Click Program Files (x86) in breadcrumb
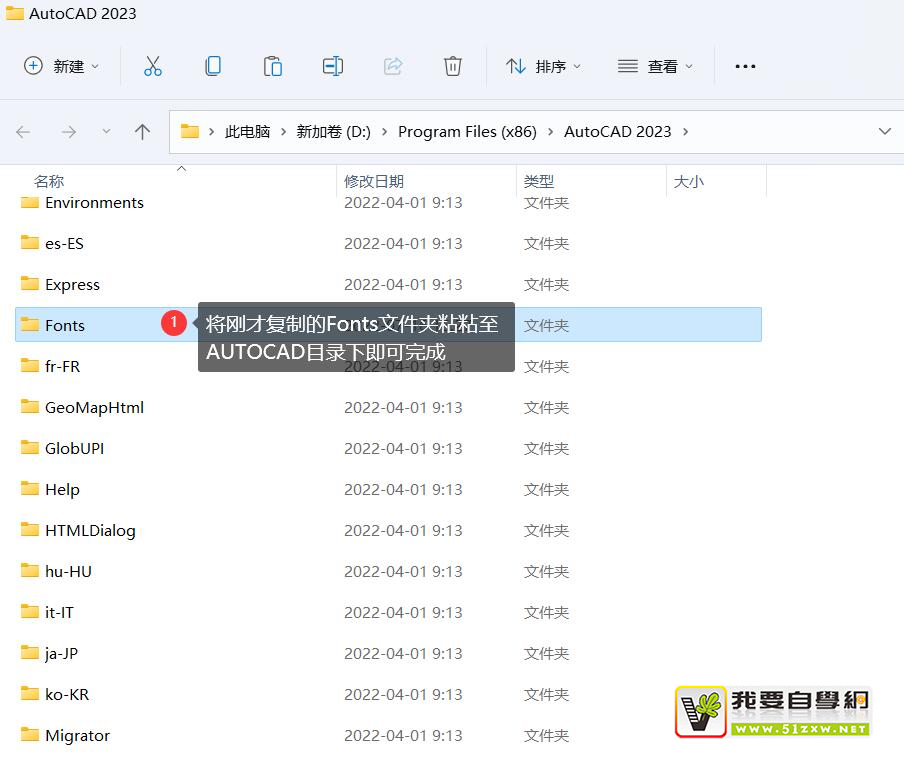The width and height of the screenshot is (904, 759). [x=467, y=132]
